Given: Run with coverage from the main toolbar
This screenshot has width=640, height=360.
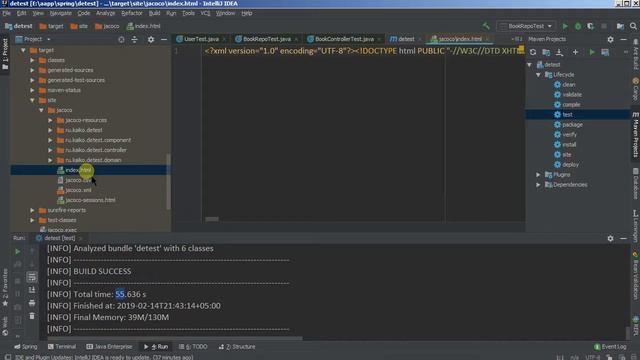Looking at the screenshot, I should 591,26.
